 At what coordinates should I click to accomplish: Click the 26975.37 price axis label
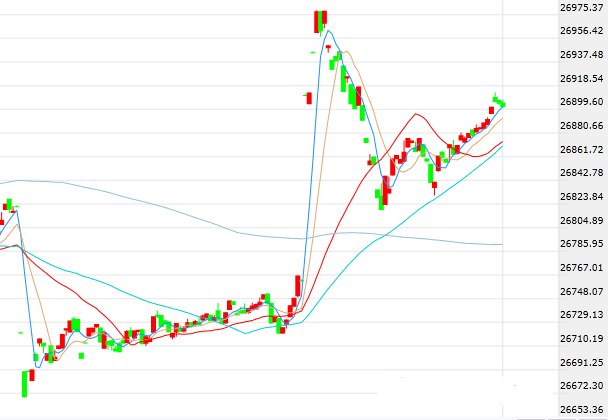(x=580, y=8)
